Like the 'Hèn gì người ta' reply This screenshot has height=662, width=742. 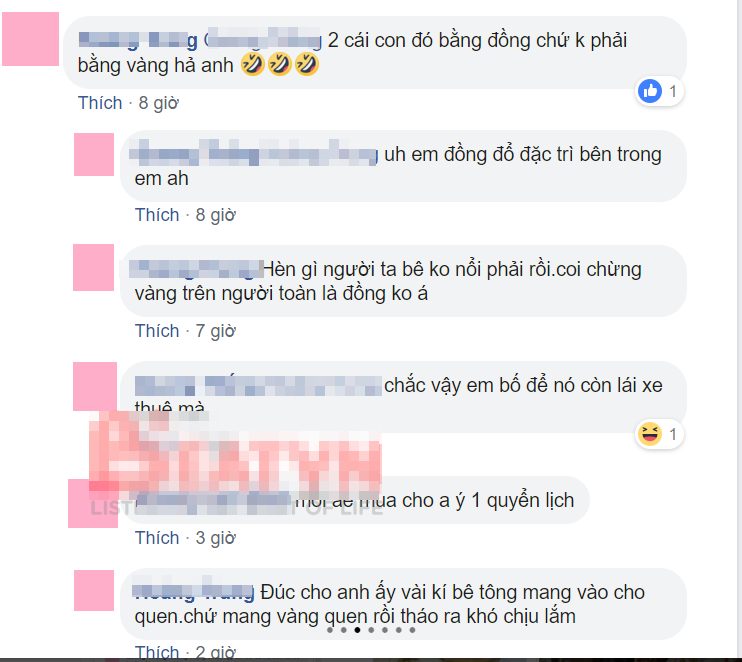point(157,331)
